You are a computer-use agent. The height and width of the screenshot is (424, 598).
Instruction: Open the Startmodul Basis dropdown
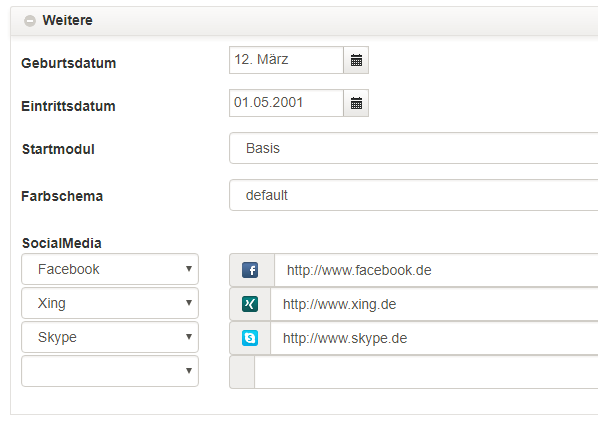click(x=413, y=148)
